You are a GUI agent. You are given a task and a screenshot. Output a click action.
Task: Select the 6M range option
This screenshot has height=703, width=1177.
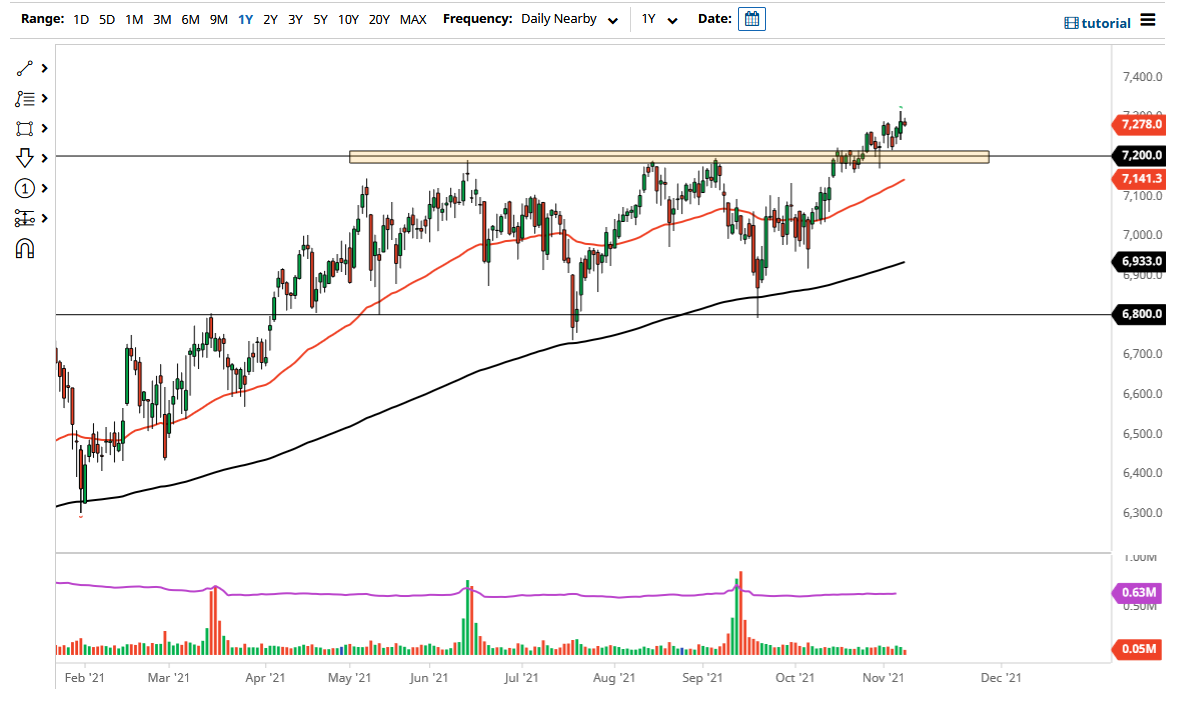click(190, 19)
